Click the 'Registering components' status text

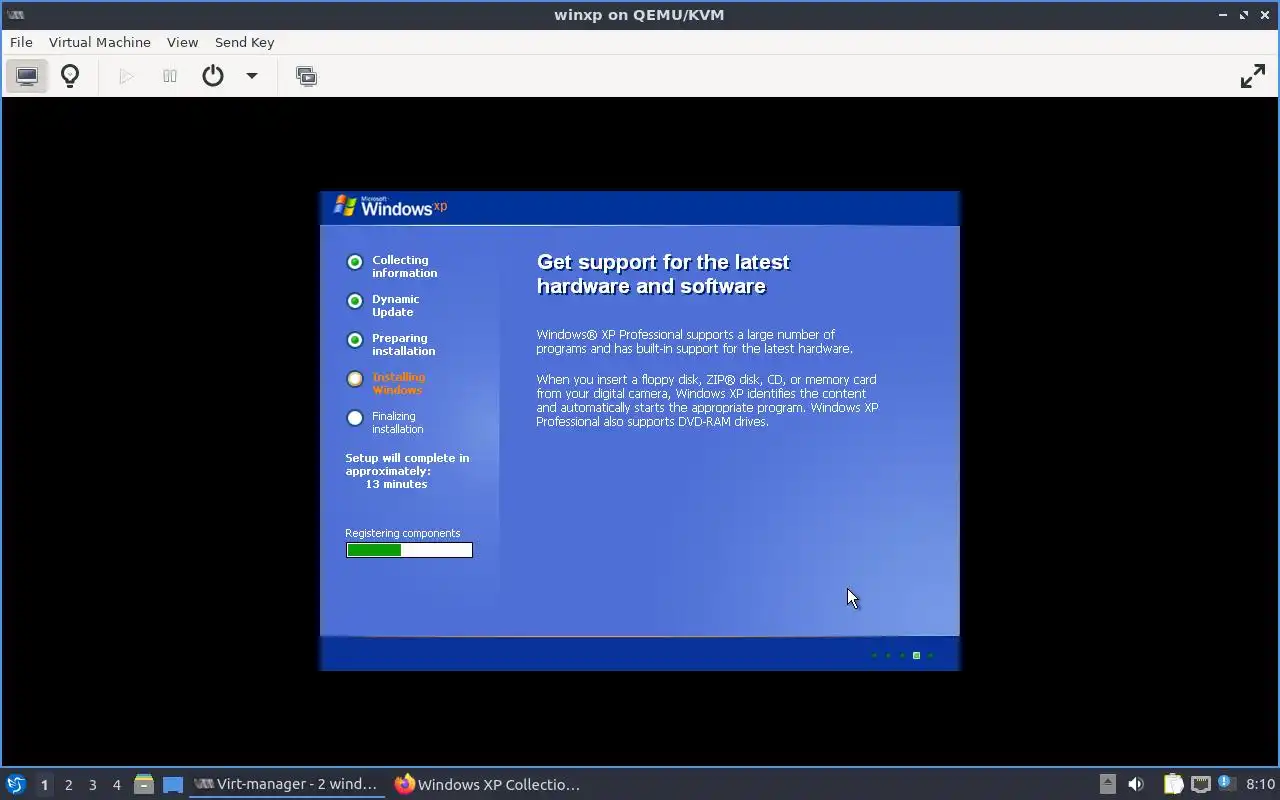(x=402, y=533)
